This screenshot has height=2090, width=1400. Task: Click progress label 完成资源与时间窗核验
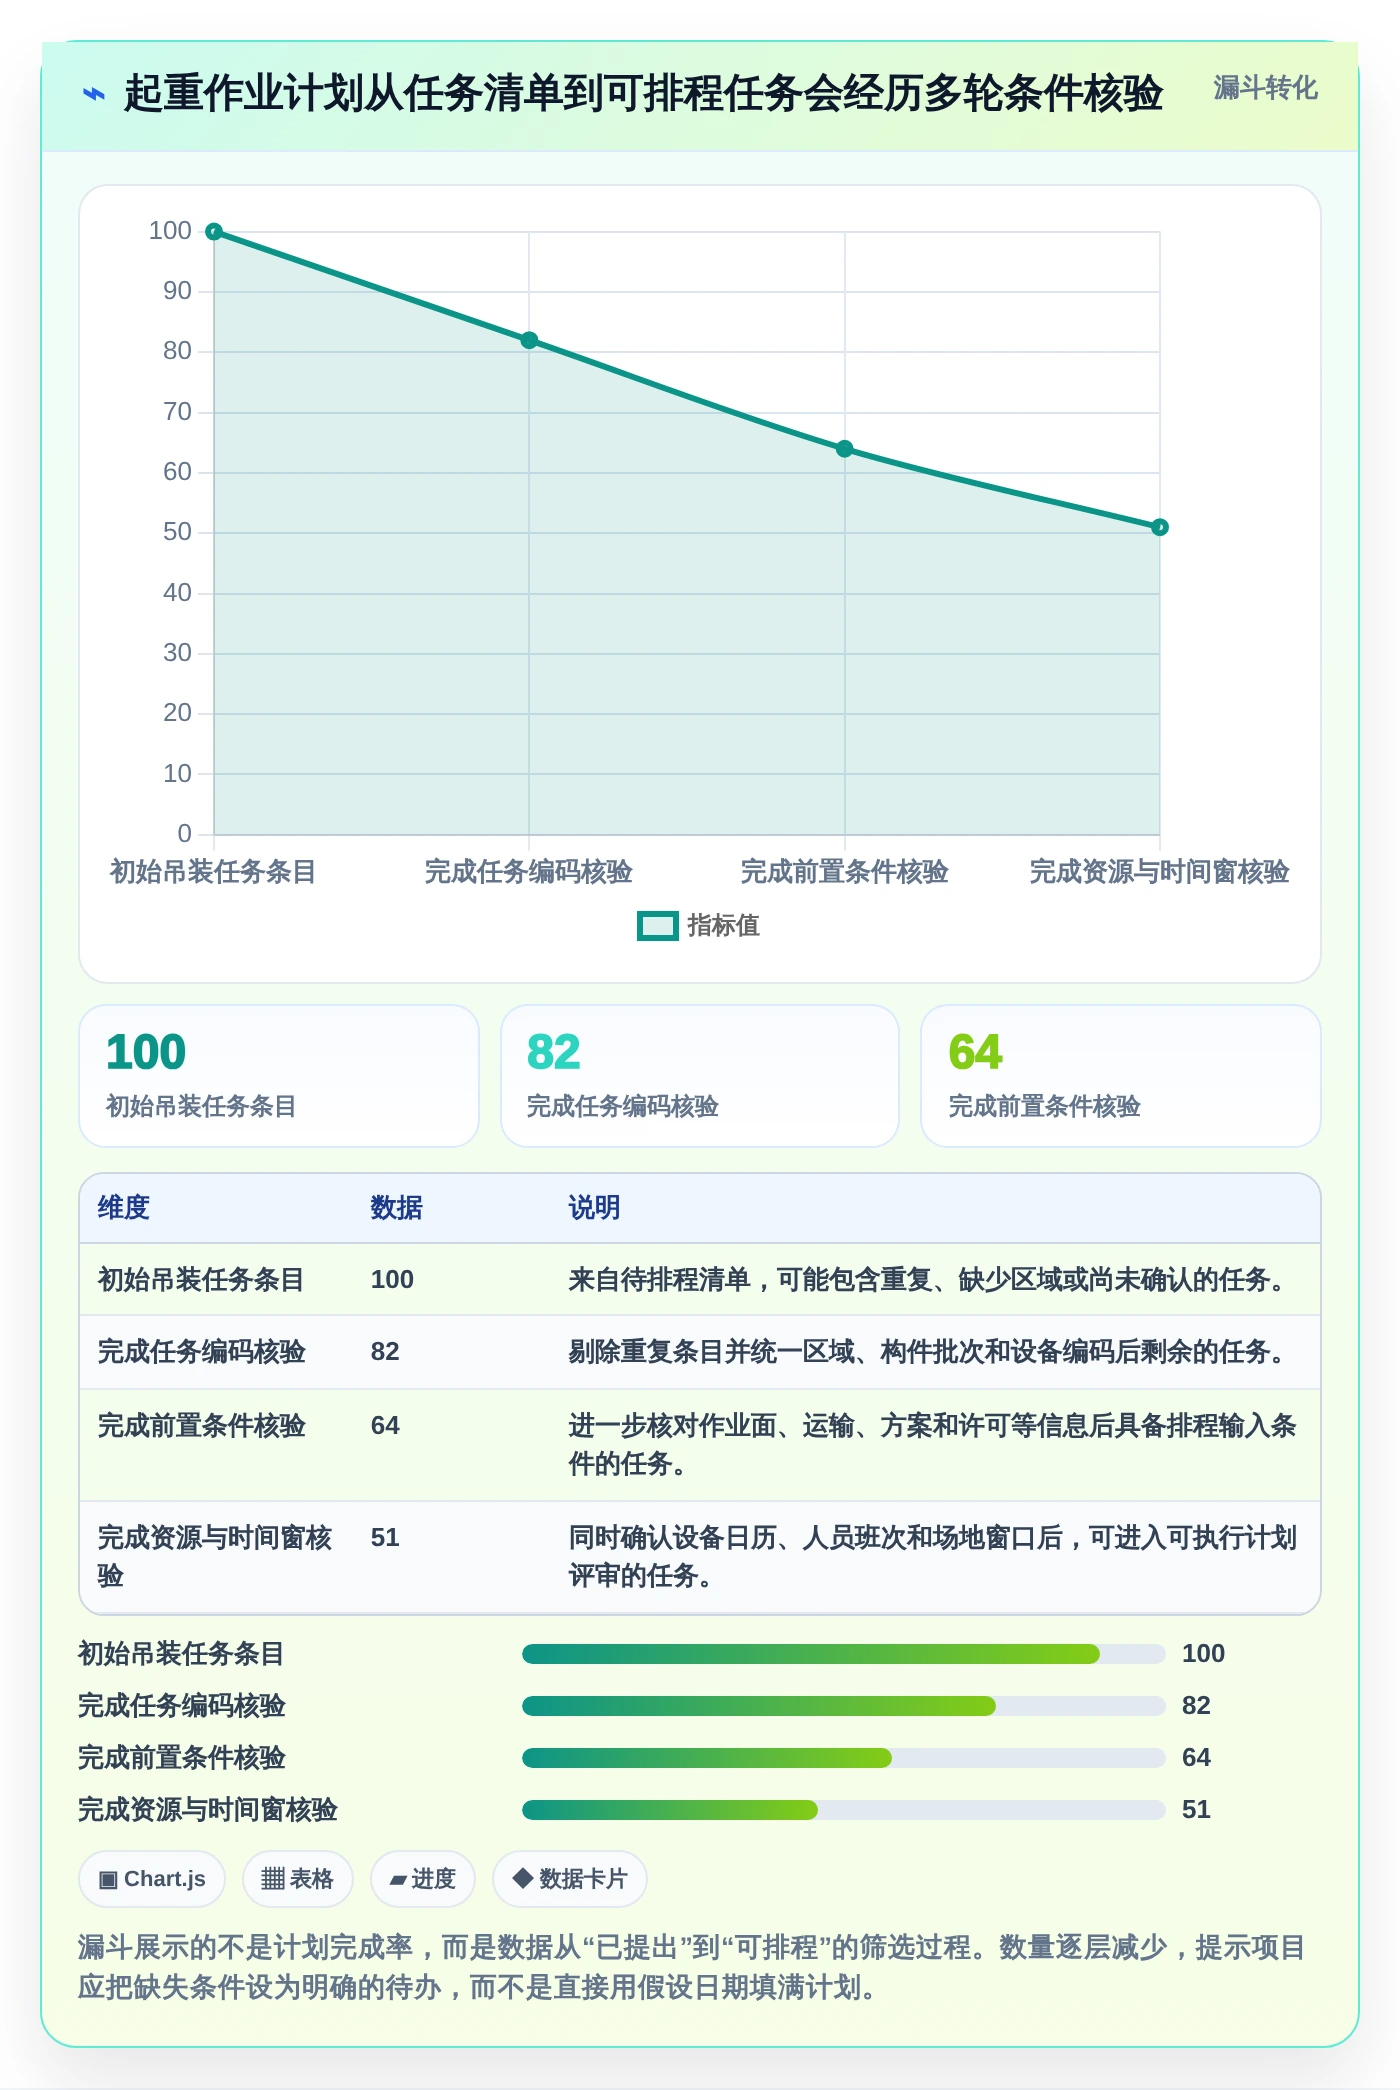coord(208,1810)
